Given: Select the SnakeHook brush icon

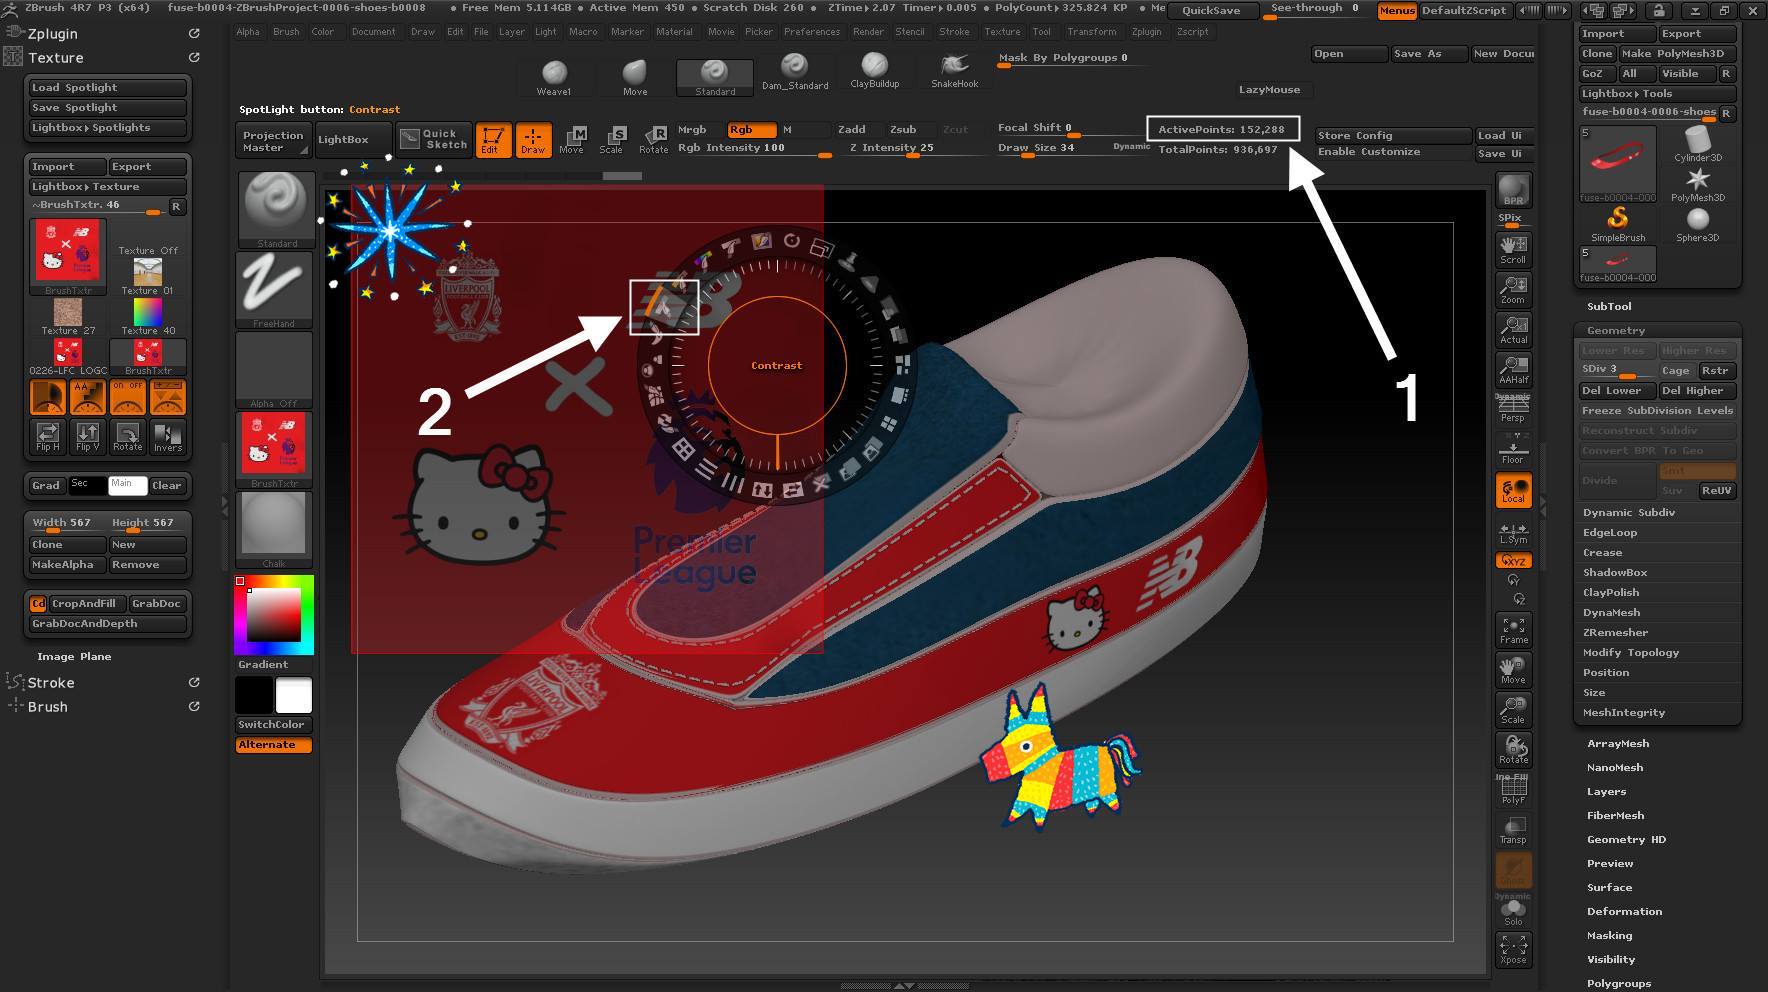Looking at the screenshot, I should tap(954, 68).
